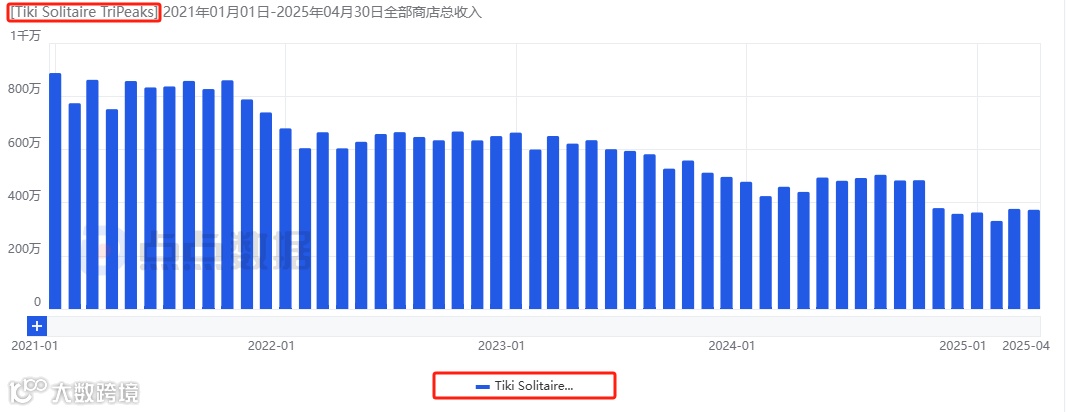1066x412 pixels.
Task: Click the title's date range text
Action: point(273,12)
